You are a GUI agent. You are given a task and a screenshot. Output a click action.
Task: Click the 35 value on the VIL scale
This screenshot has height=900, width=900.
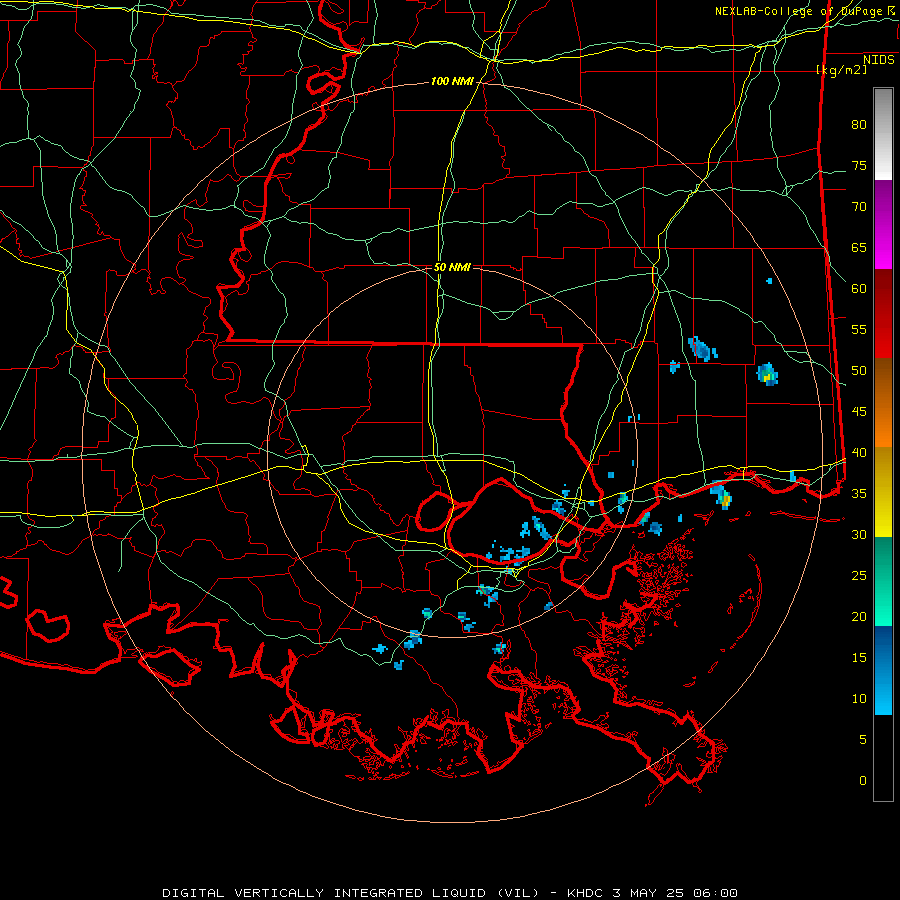tap(859, 494)
